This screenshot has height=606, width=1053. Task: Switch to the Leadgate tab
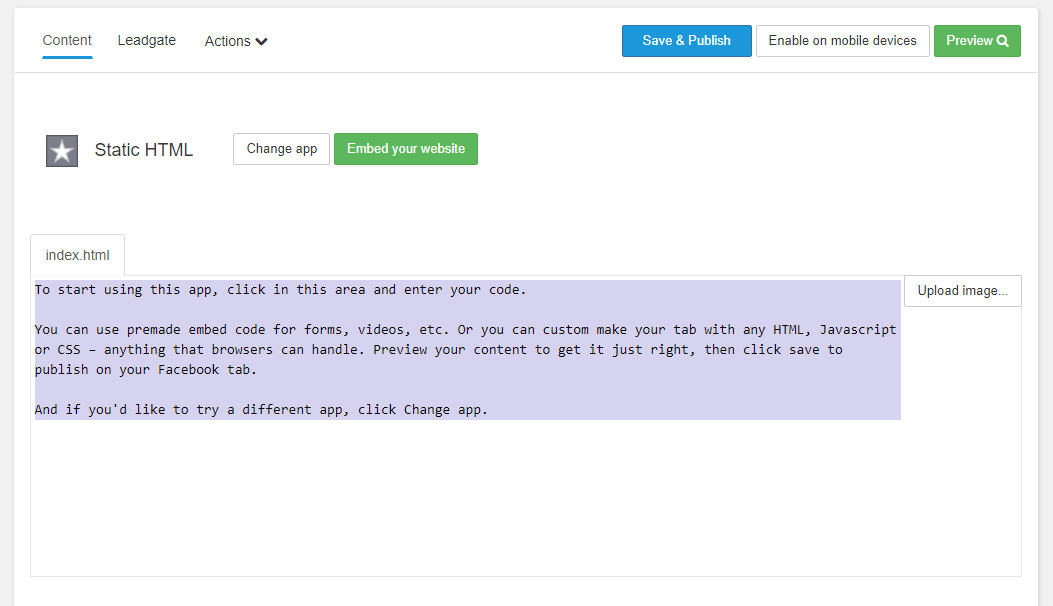(x=146, y=40)
